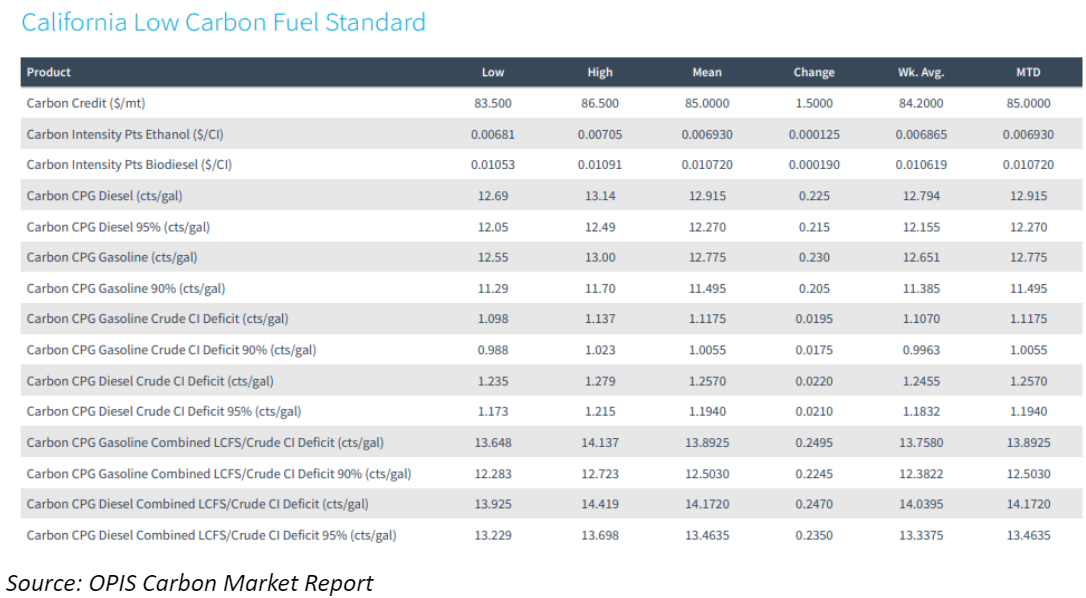Select Diesel Combined weekly average 14.0395
Viewport: 1086px width, 598px height.
coord(920,504)
